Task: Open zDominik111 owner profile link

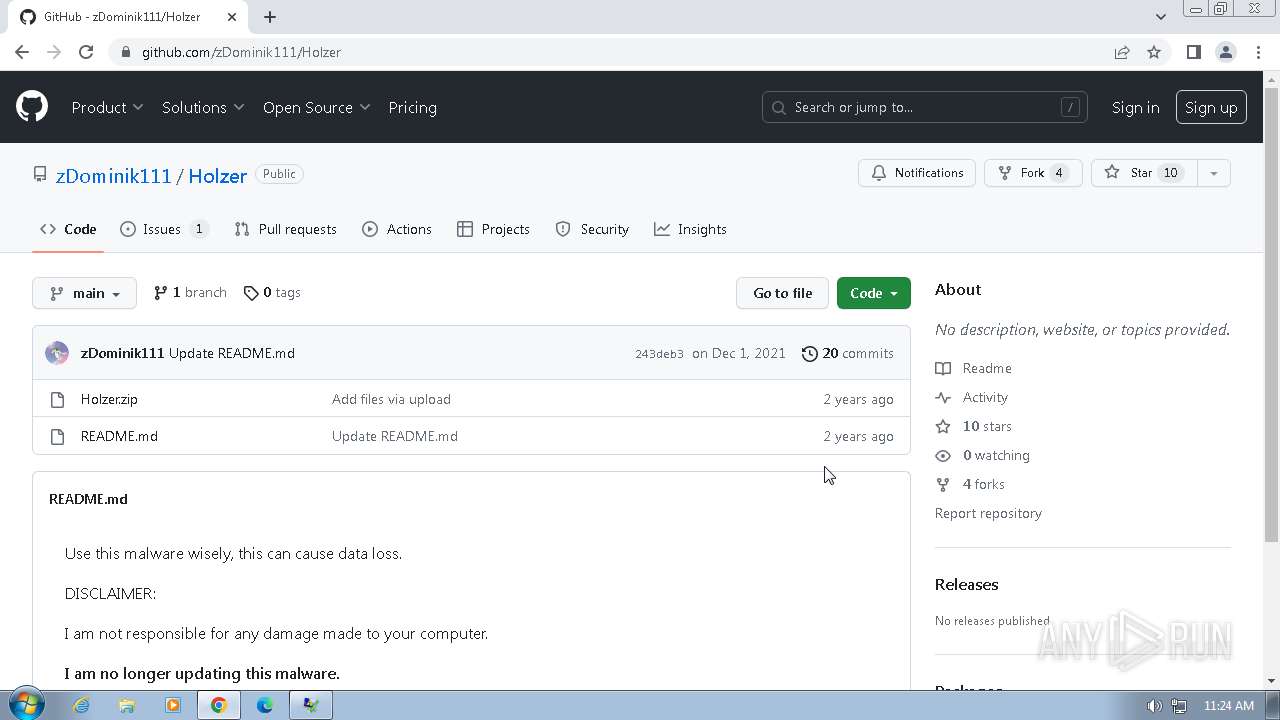Action: pos(114,175)
